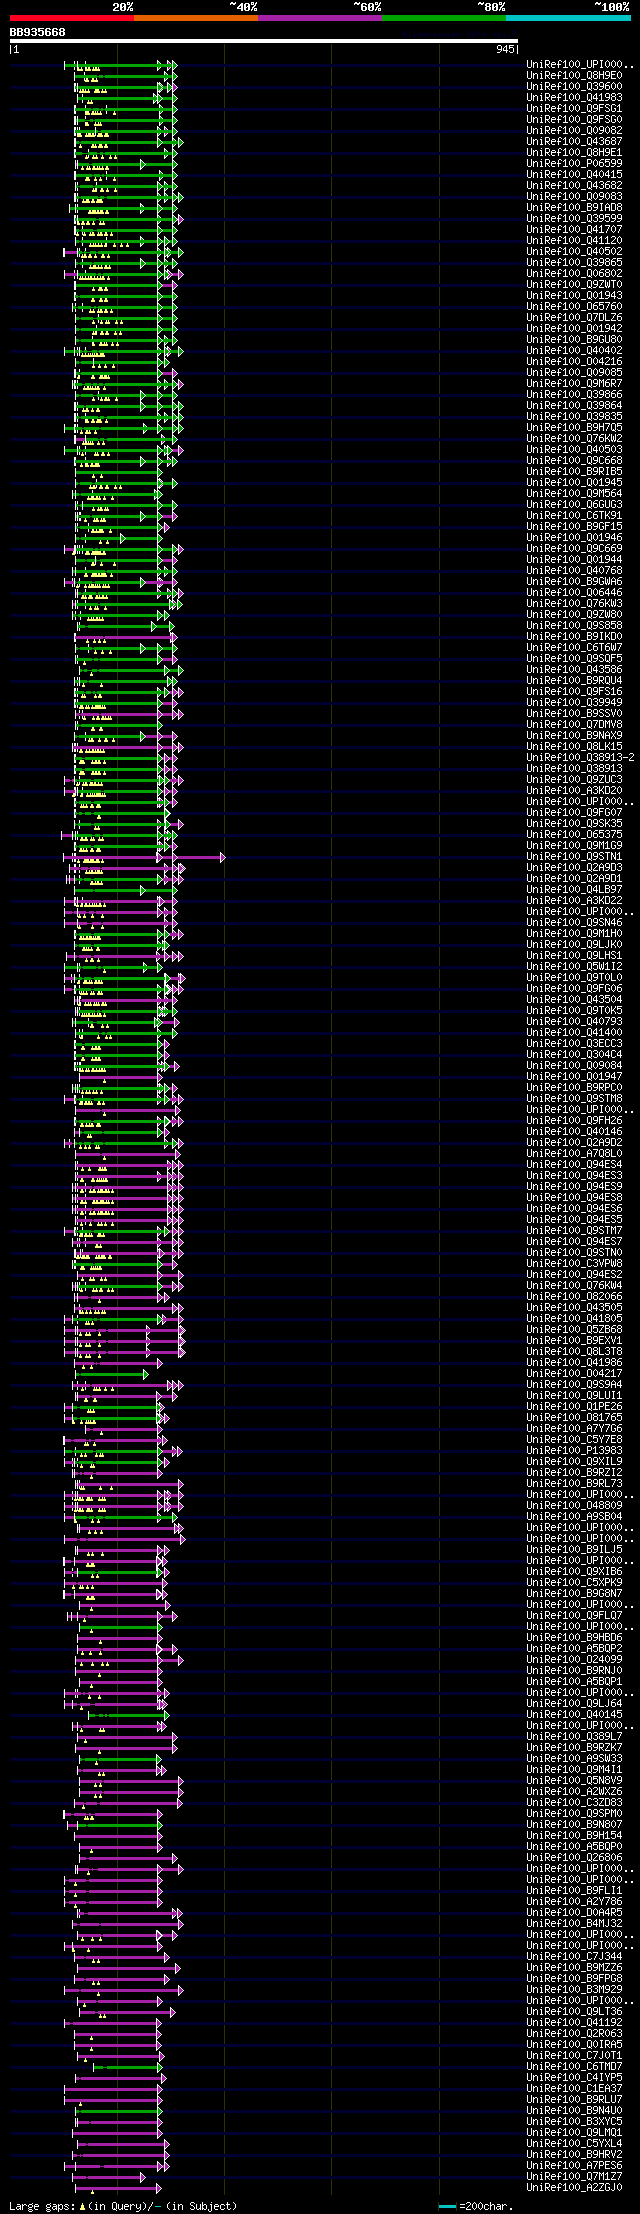
Task: Open hit UniRef100_Q39600
Action: 574,86
